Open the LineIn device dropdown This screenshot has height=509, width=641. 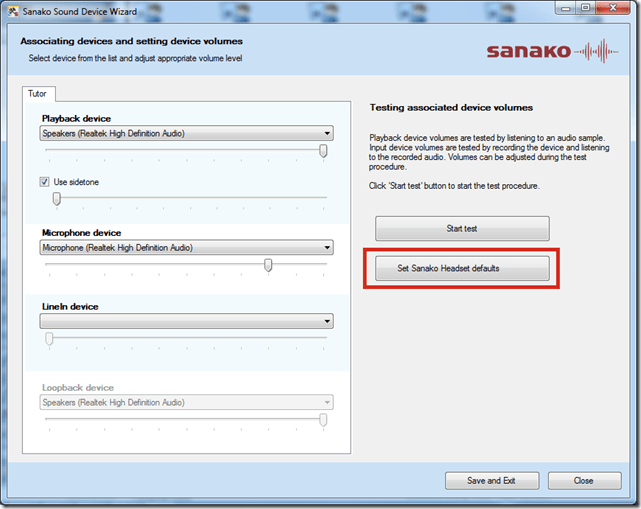(186, 321)
